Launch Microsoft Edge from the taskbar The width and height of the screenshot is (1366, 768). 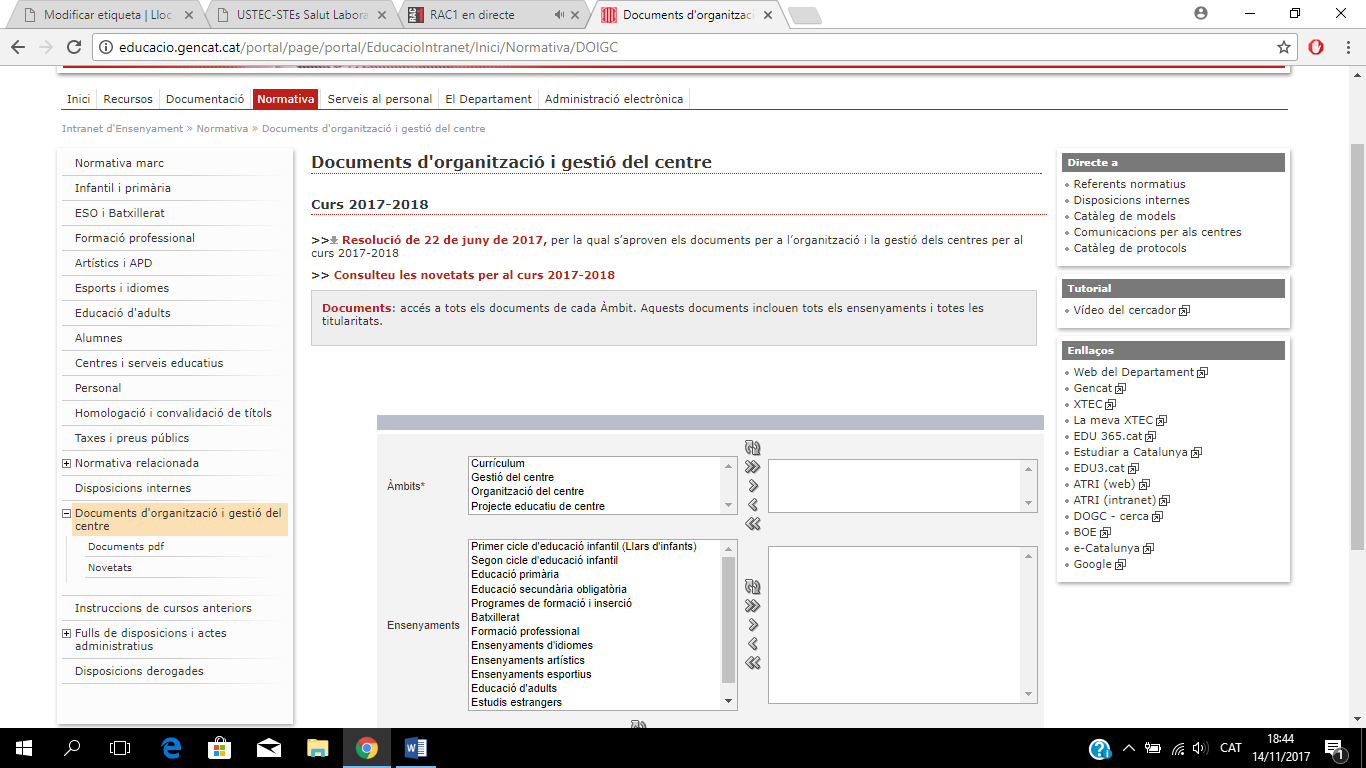pos(171,747)
